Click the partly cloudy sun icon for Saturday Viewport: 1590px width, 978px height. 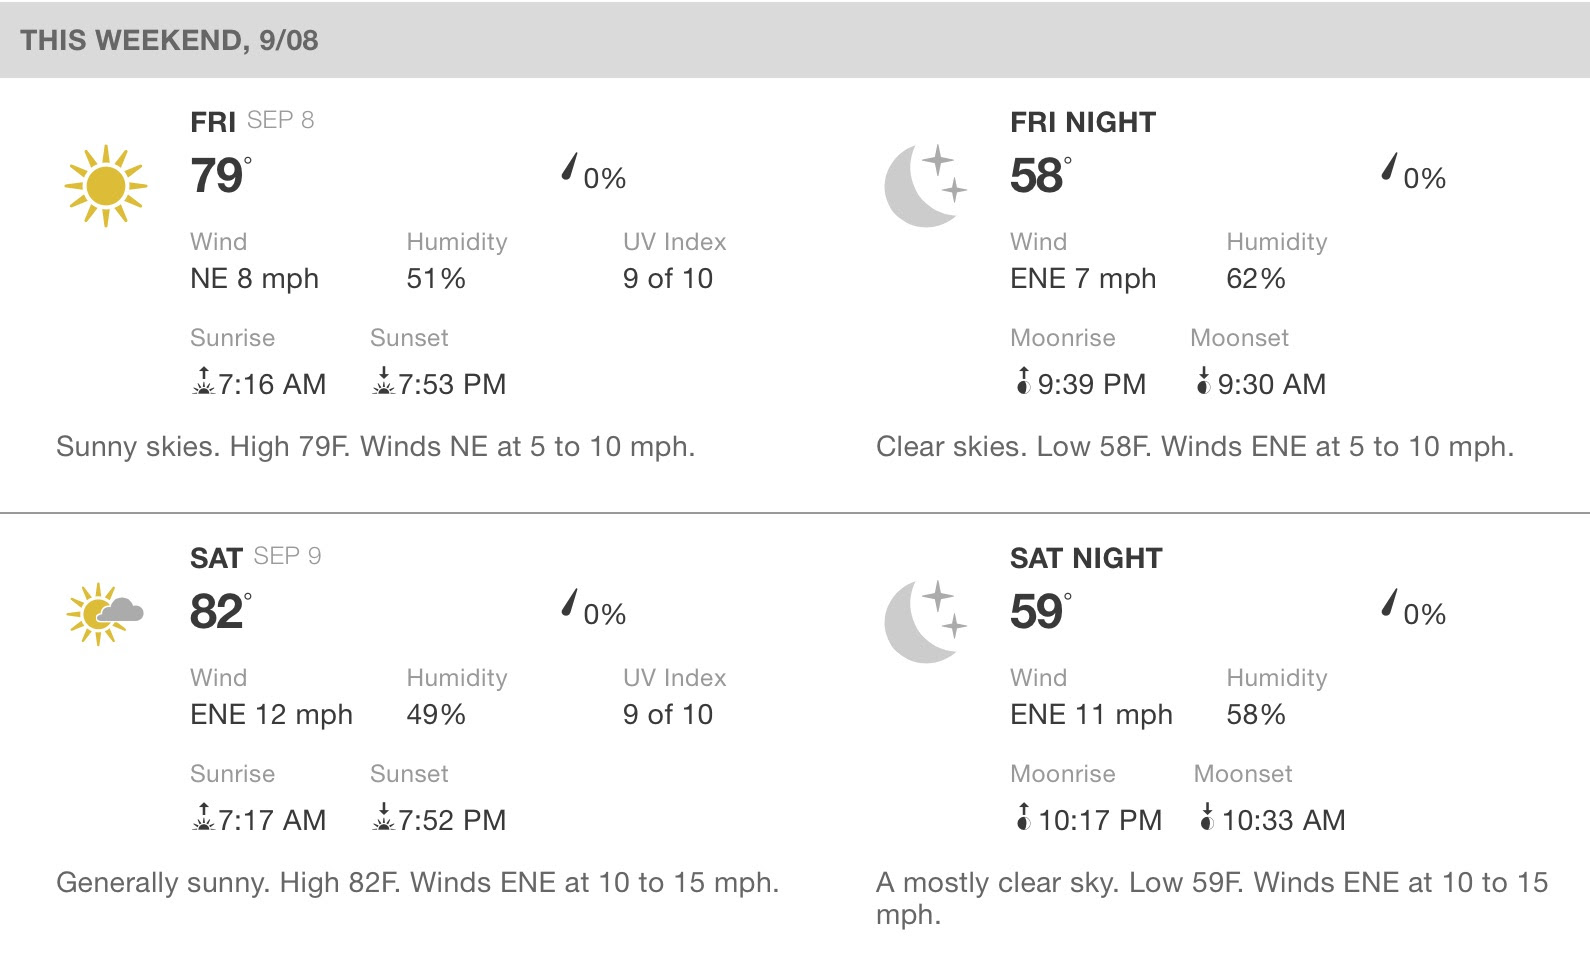(x=105, y=614)
